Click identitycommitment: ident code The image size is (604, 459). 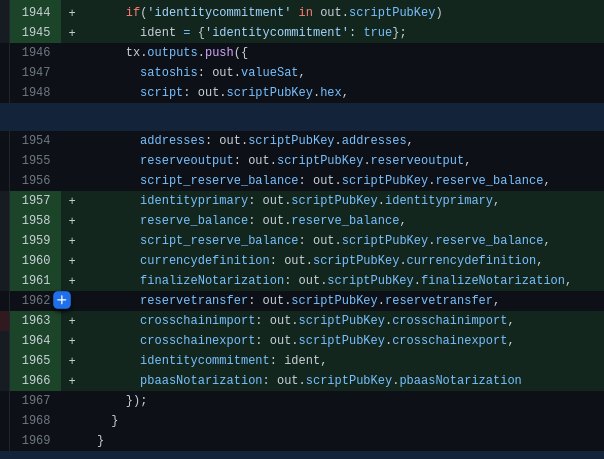233,360
